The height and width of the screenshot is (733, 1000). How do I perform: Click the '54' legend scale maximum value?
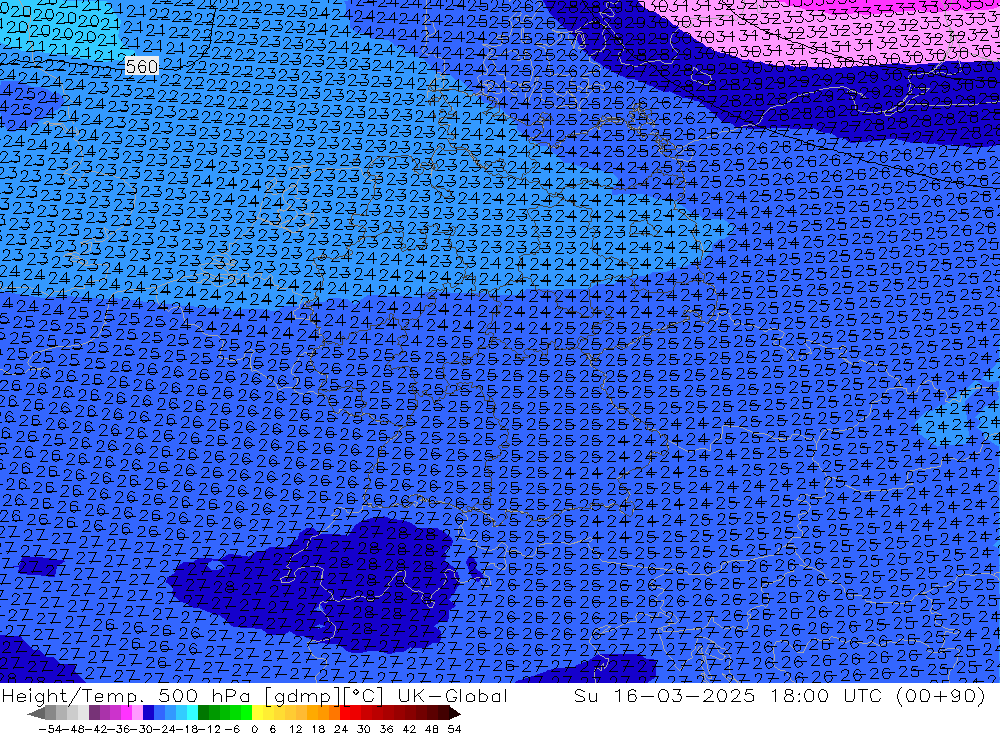pos(454,729)
